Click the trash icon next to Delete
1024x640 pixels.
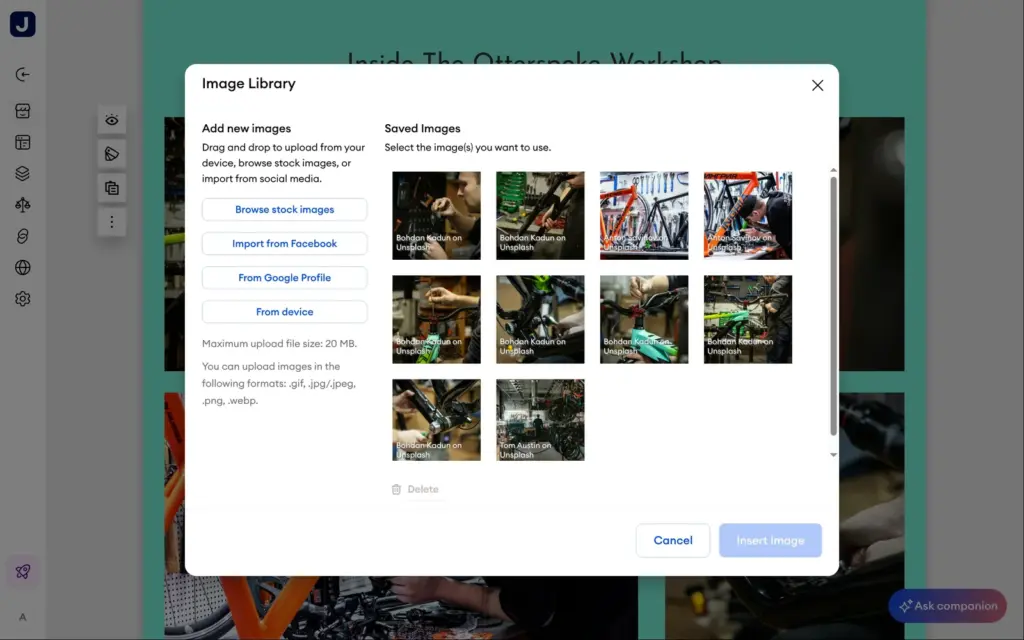point(396,489)
